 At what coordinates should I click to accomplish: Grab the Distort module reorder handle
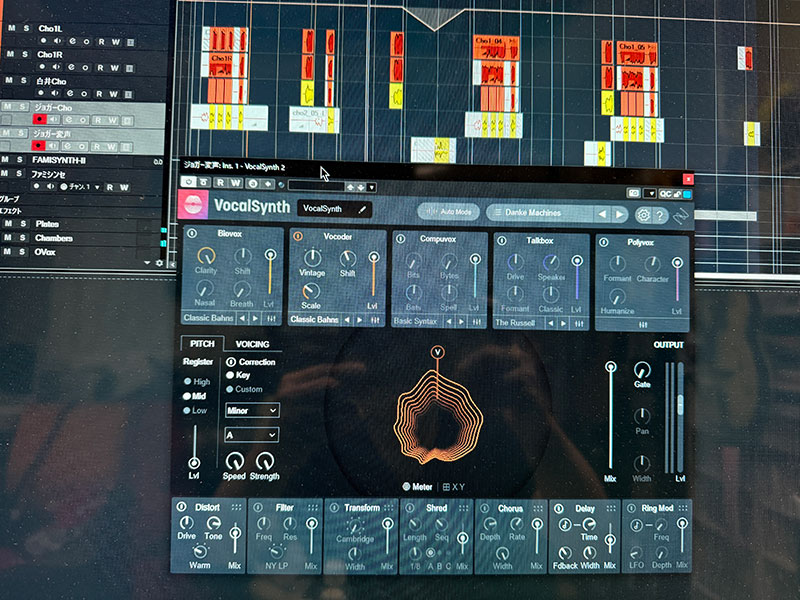(x=236, y=507)
